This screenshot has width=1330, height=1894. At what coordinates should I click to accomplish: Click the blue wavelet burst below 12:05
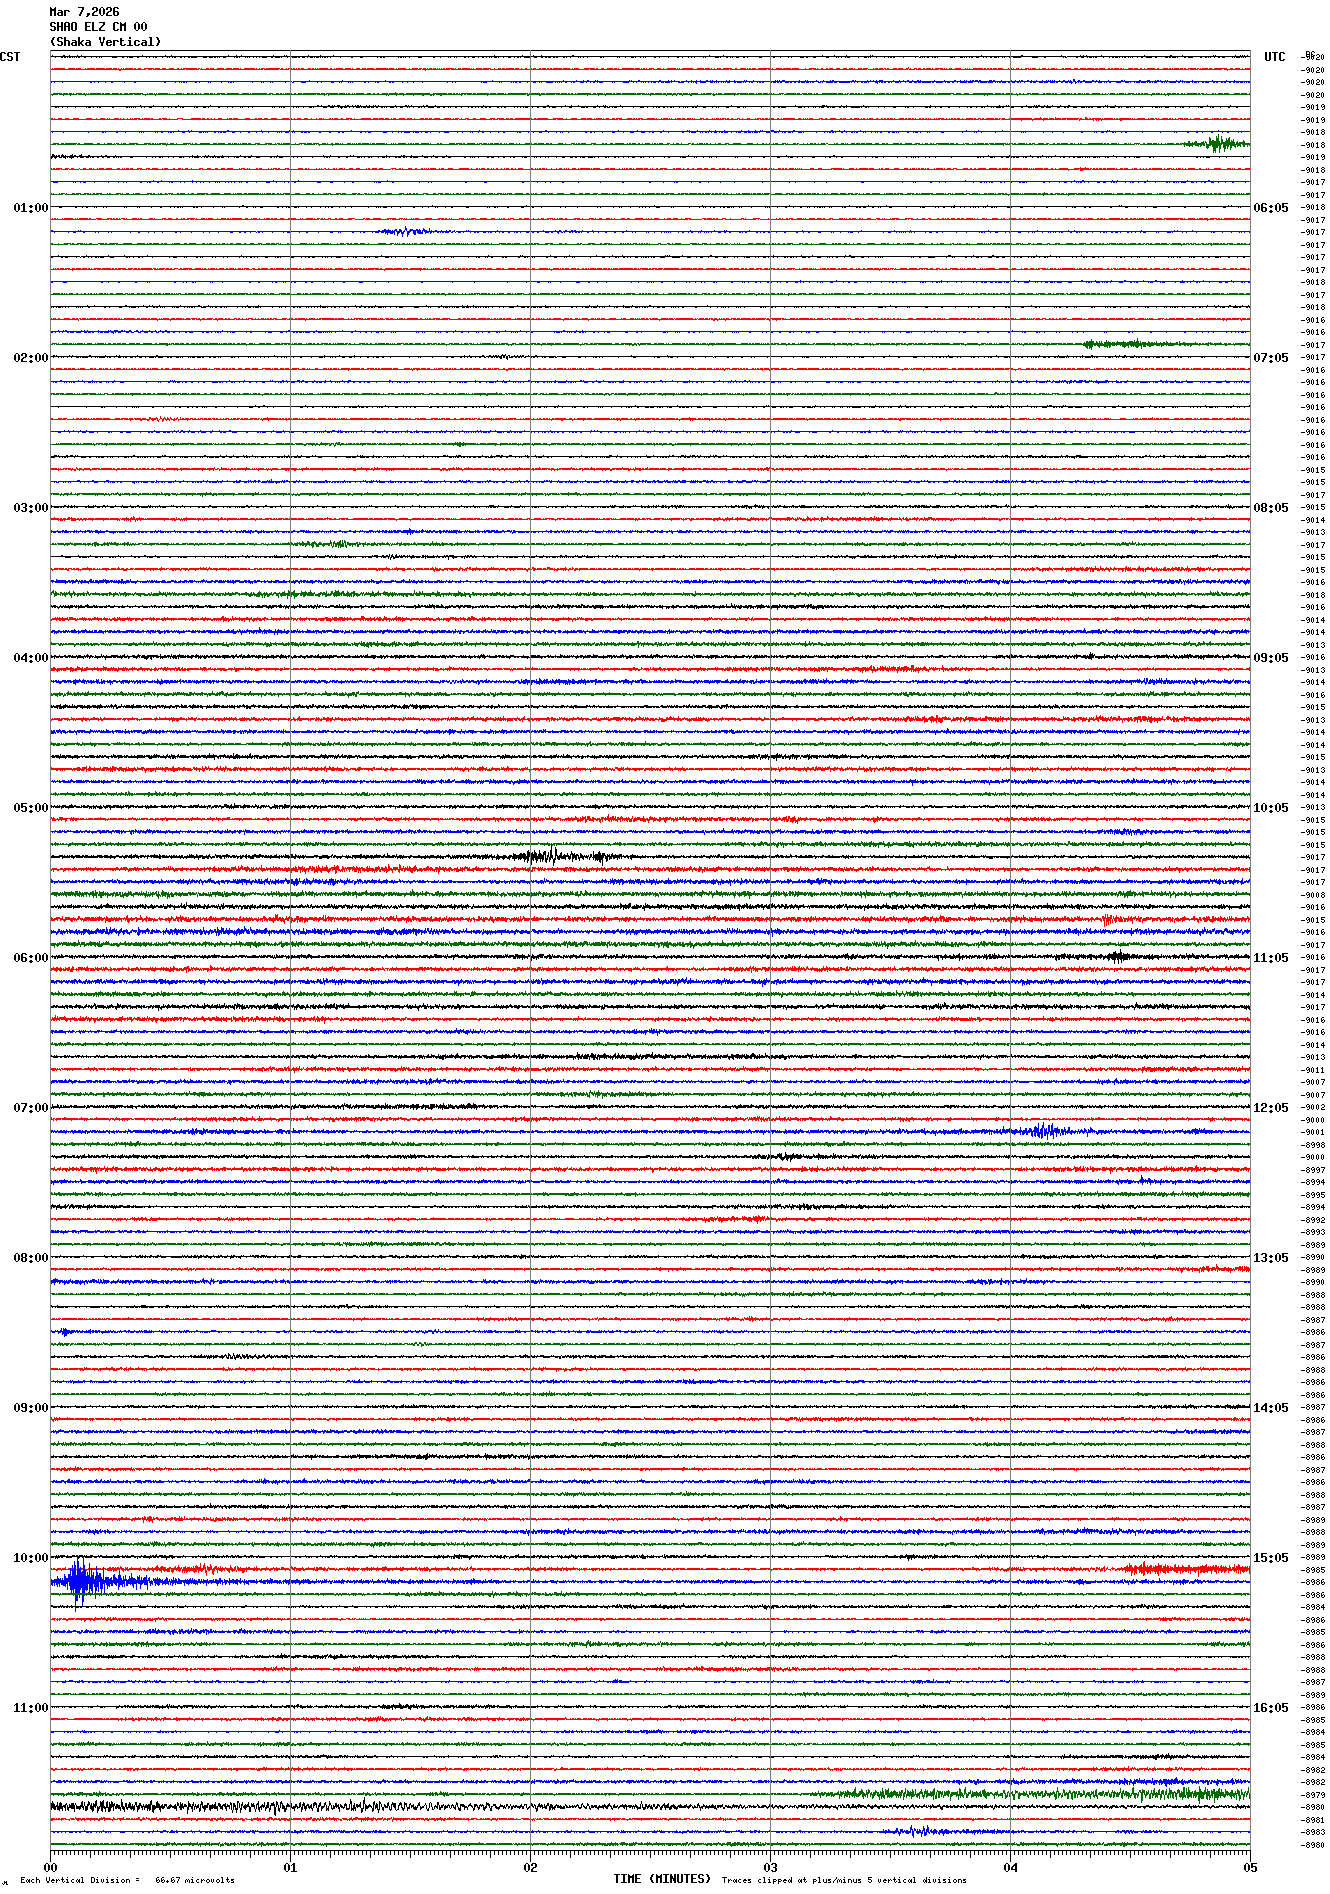click(1043, 1131)
